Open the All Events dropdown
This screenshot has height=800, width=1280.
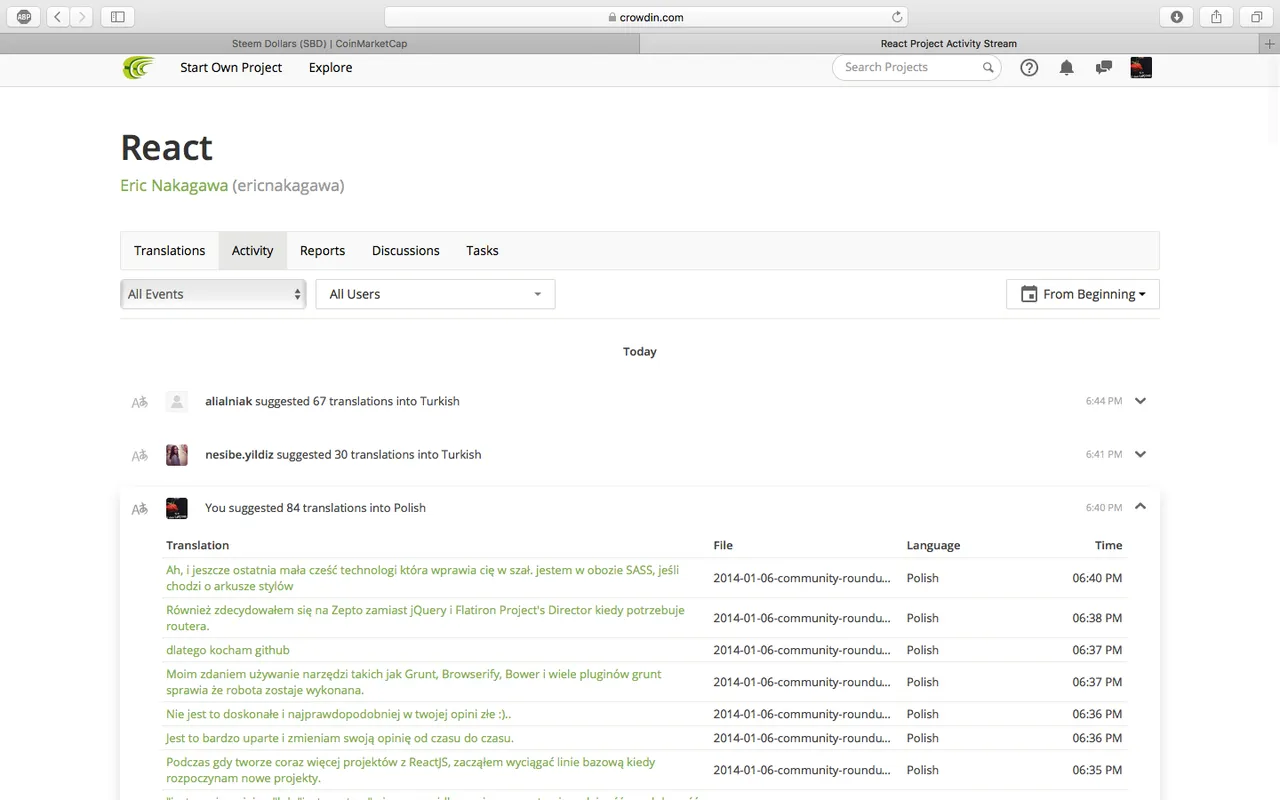pos(213,294)
